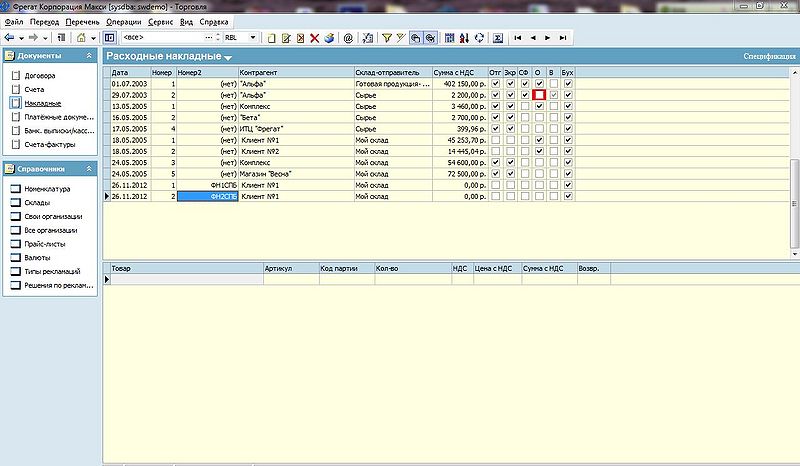Open Счета in Документы panel

pos(34,89)
